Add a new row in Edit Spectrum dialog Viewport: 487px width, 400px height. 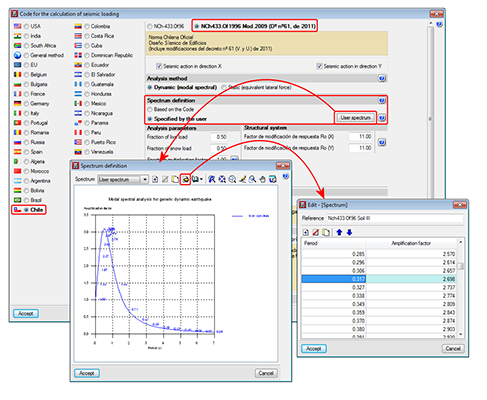coord(306,232)
